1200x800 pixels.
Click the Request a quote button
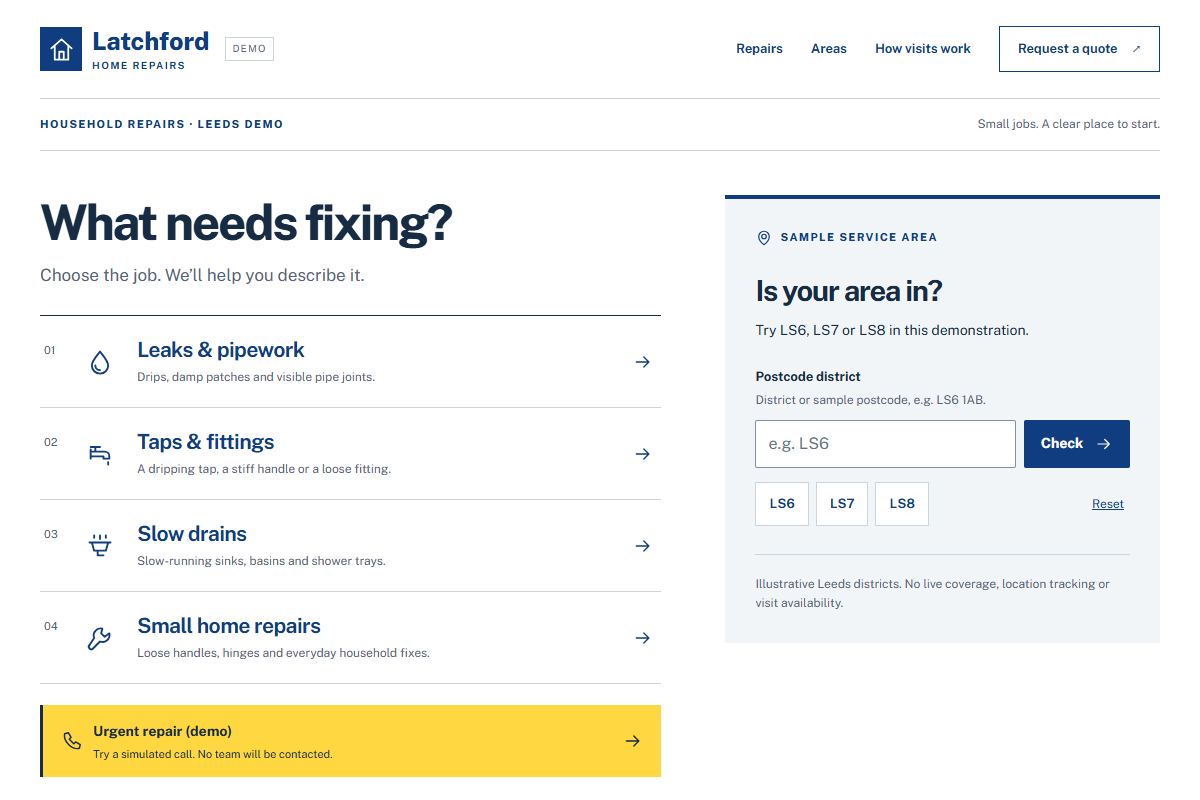click(x=1079, y=49)
